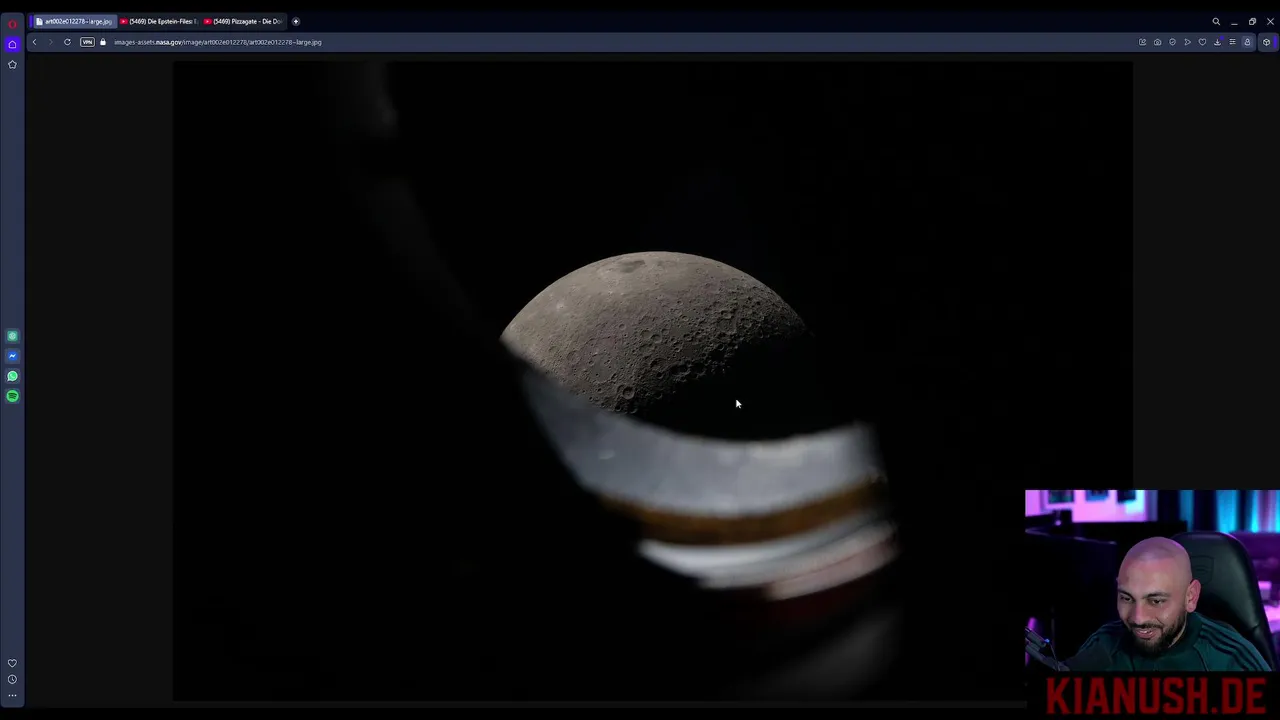1280x720 pixels.
Task: Toggle the VPN badge in address bar
Action: click(87, 42)
